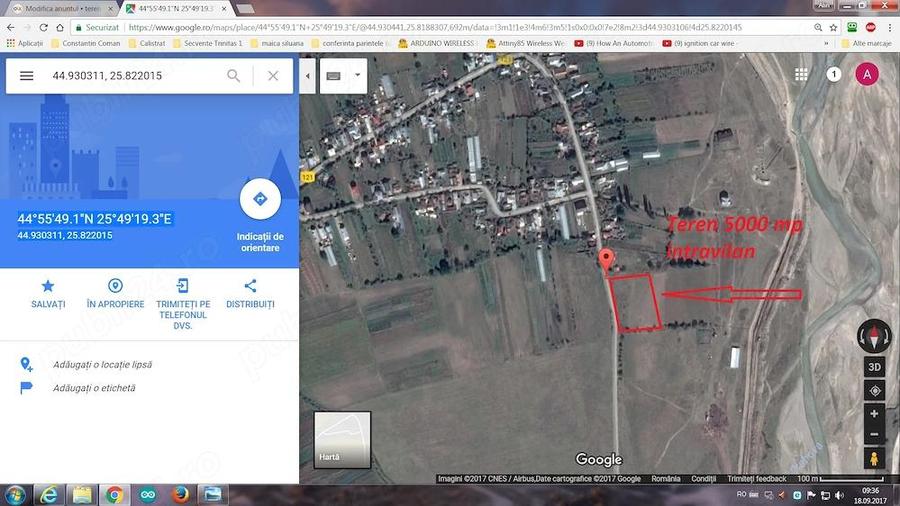The height and width of the screenshot is (506, 900).
Task: Click the red location pin on map
Action: [606, 259]
